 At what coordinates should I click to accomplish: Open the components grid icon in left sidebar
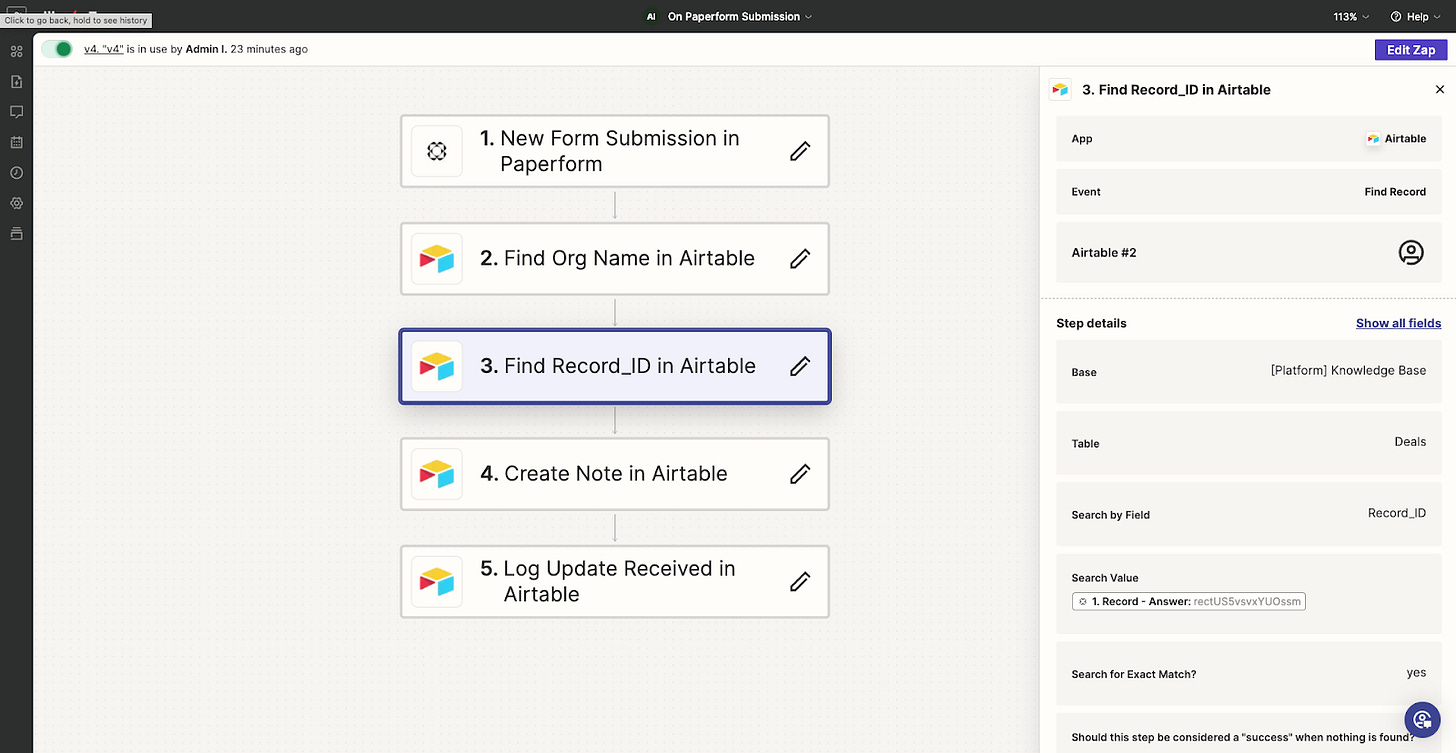coord(16,50)
